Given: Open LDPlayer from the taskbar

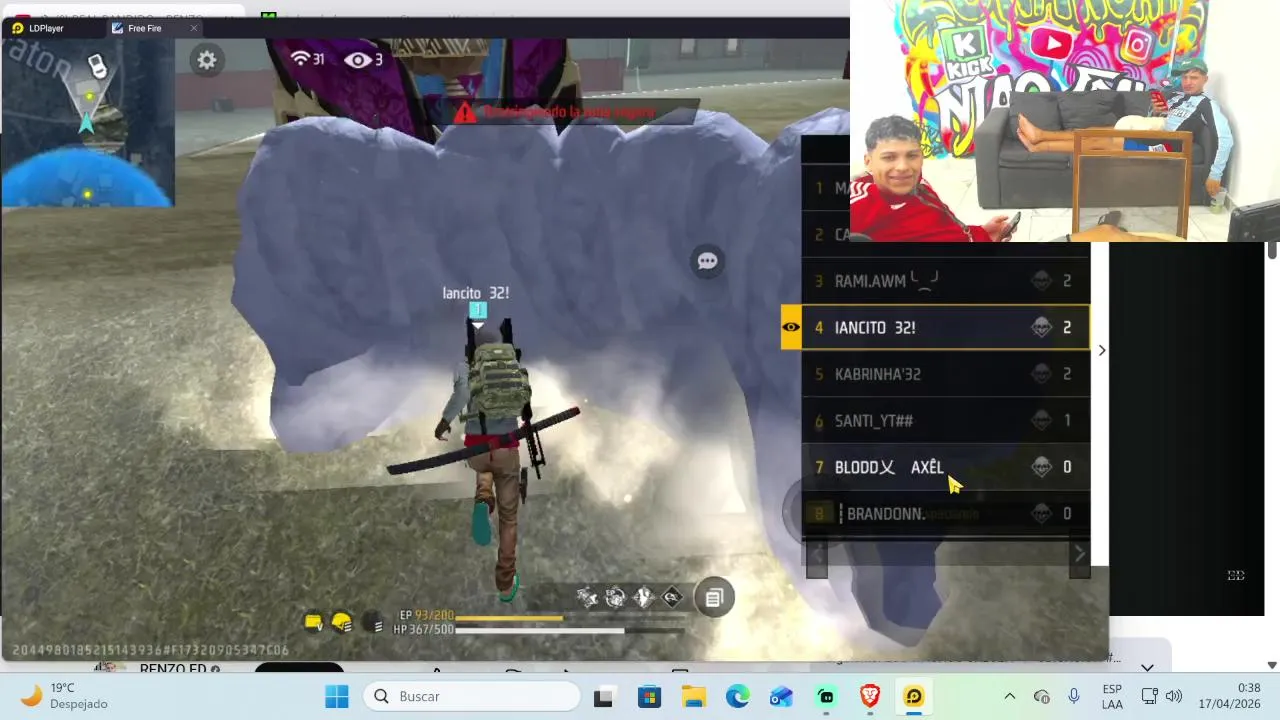Looking at the screenshot, I should (914, 697).
